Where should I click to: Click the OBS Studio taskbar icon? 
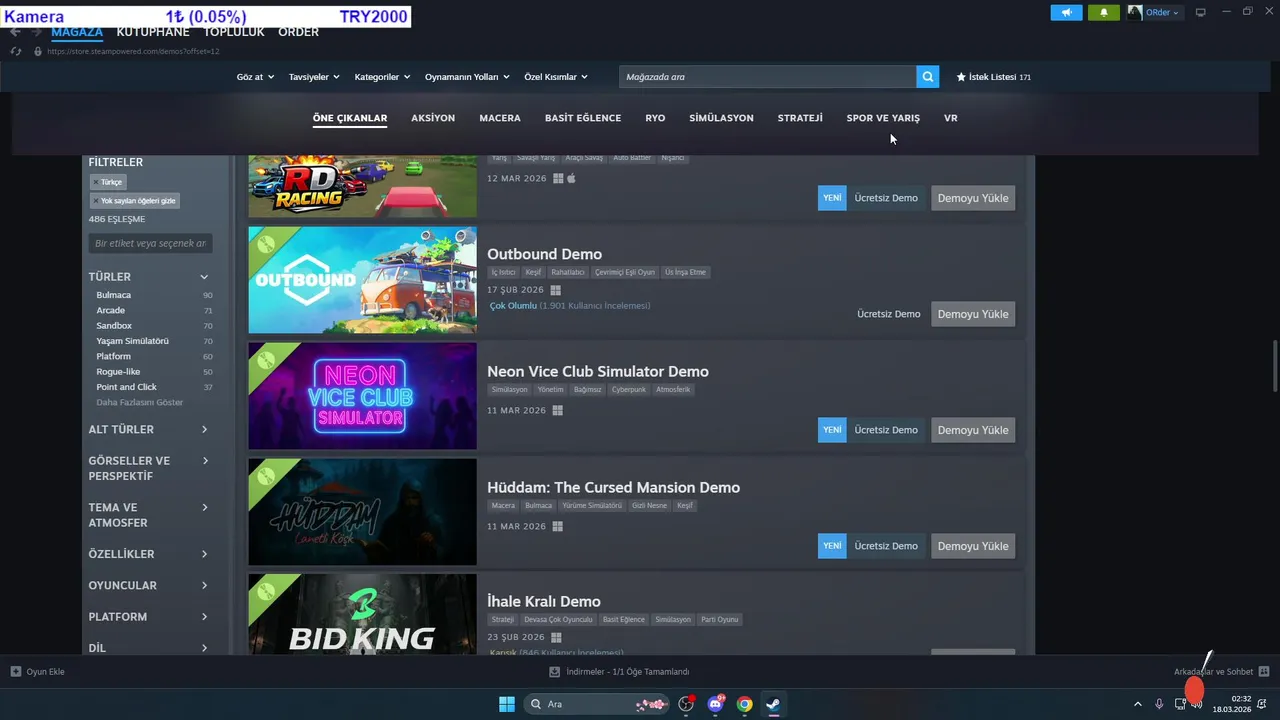click(686, 704)
